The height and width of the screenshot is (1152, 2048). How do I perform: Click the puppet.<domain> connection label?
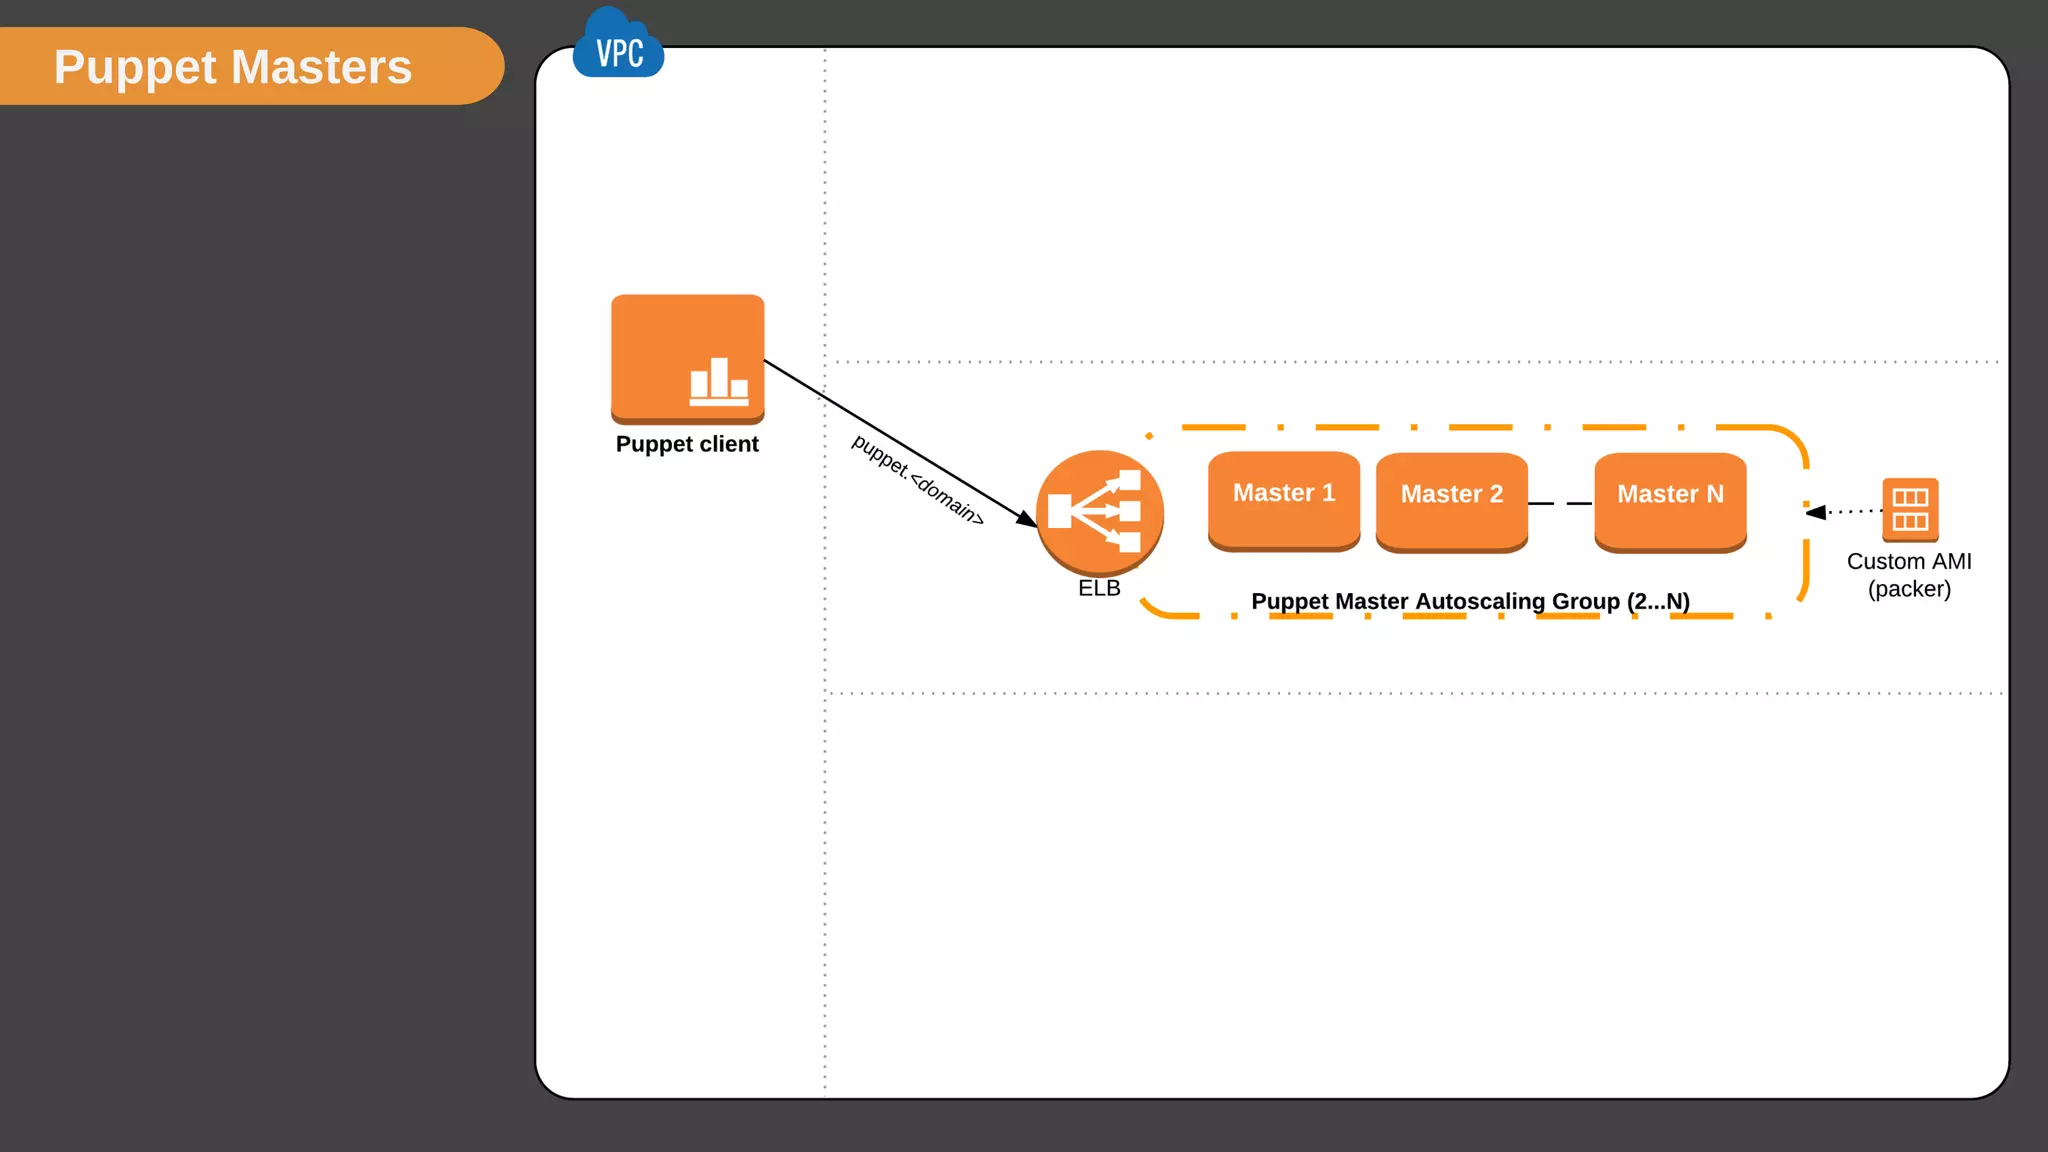917,480
